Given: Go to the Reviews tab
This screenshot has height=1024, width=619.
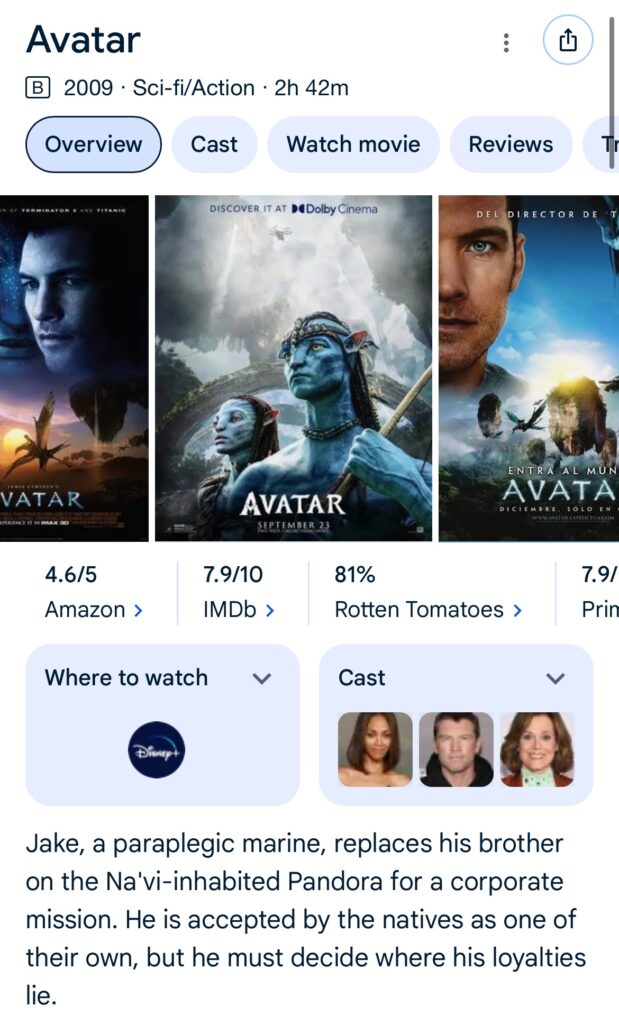Looking at the screenshot, I should pos(511,144).
